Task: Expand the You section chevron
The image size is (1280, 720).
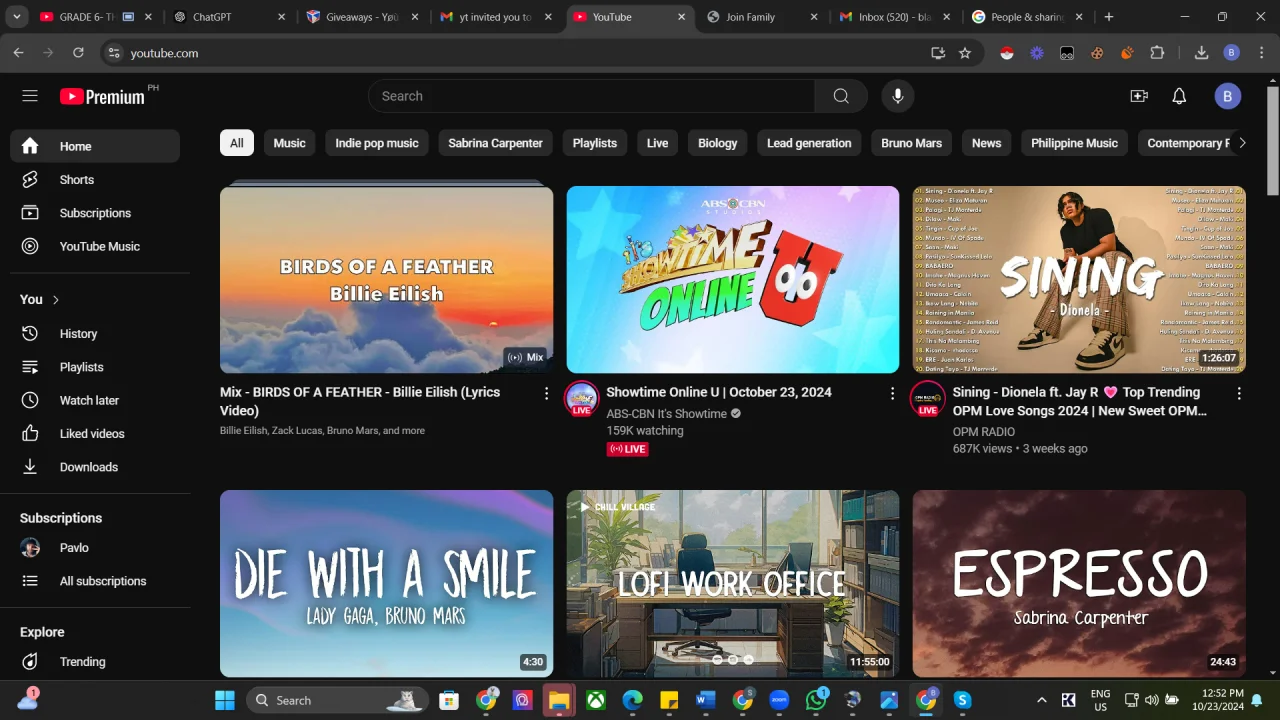Action: (x=56, y=300)
